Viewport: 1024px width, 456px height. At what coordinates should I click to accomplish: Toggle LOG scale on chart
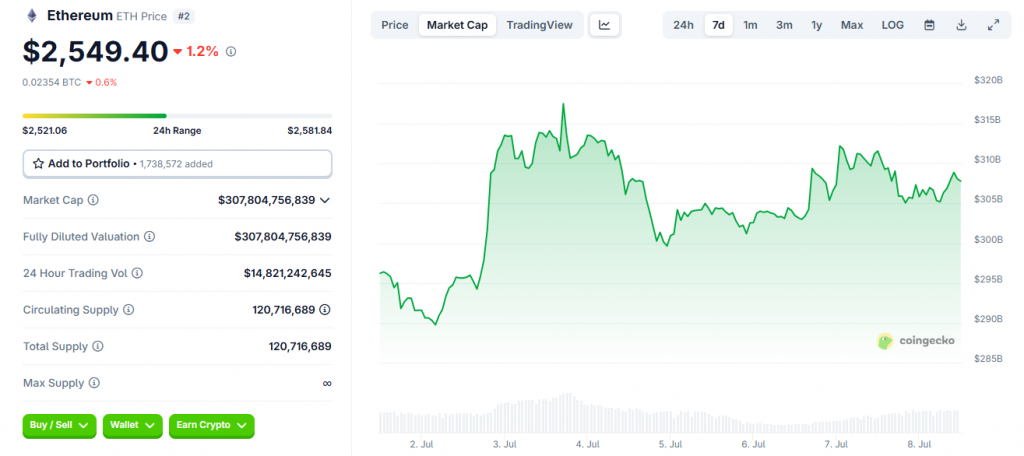(x=893, y=25)
